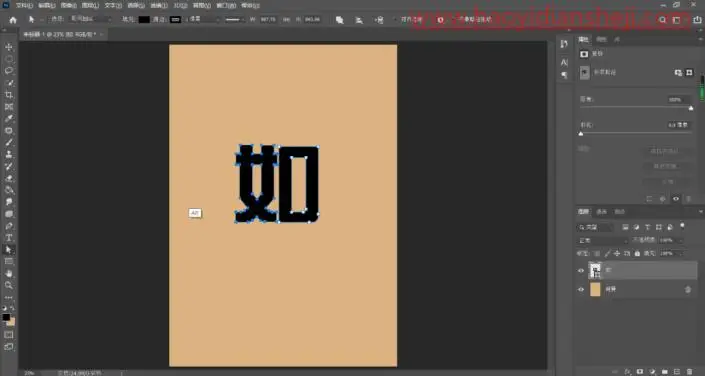Delete layer with trash icon
This screenshot has height=376, width=705.
[x=690, y=372]
